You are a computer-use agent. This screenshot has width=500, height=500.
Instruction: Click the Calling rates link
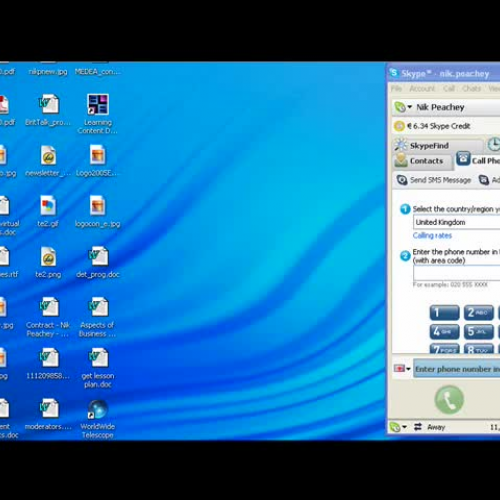[x=432, y=236]
